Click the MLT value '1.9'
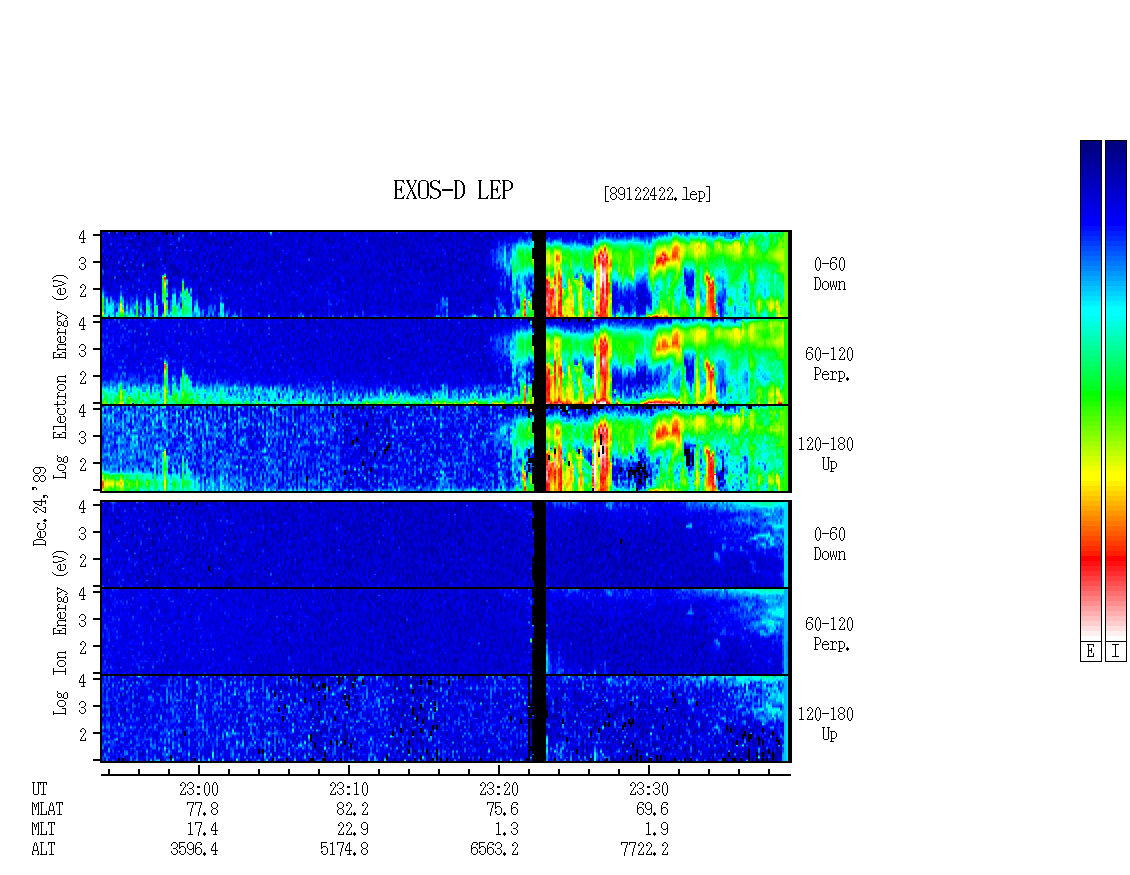 tap(657, 830)
